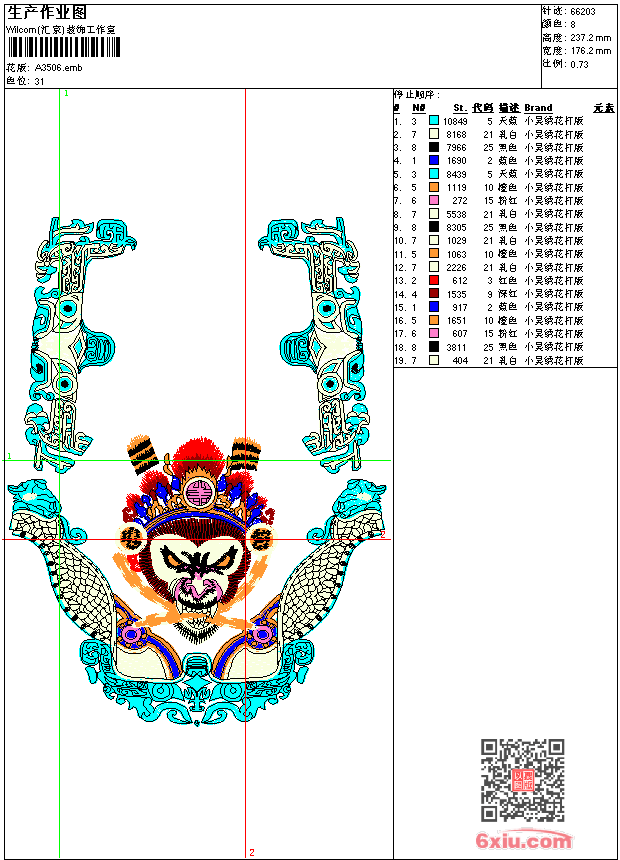This screenshot has width=620, height=860.
Task: Select the cream swatch beside 8168 stitches
Action: (x=434, y=133)
